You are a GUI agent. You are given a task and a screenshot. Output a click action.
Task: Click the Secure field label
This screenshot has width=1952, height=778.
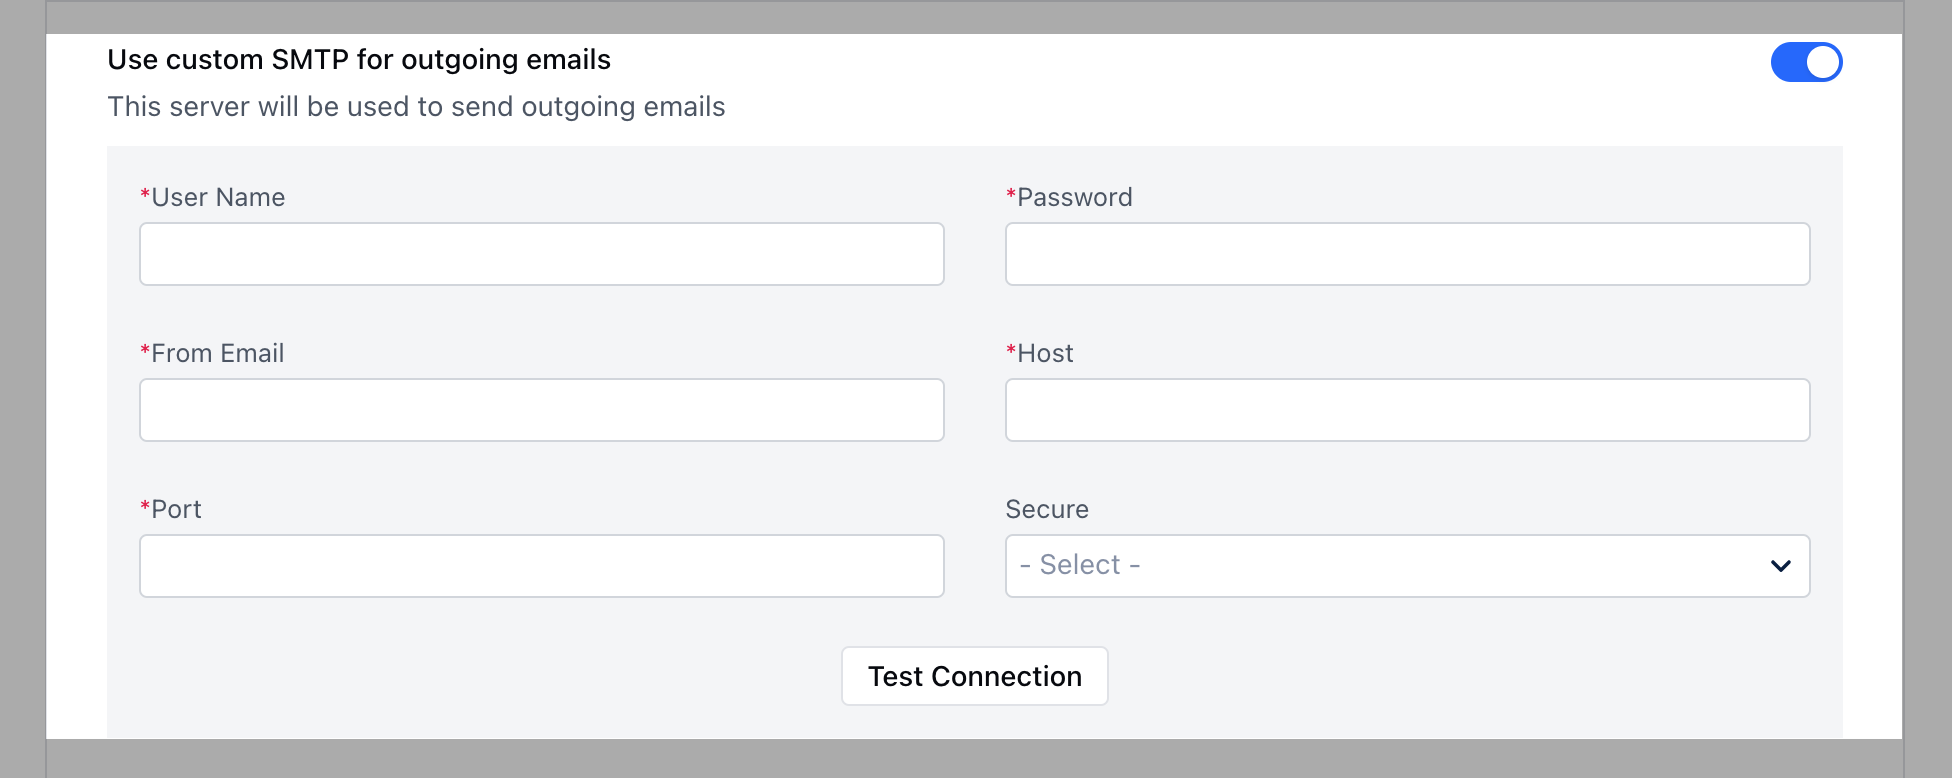[x=1046, y=509]
